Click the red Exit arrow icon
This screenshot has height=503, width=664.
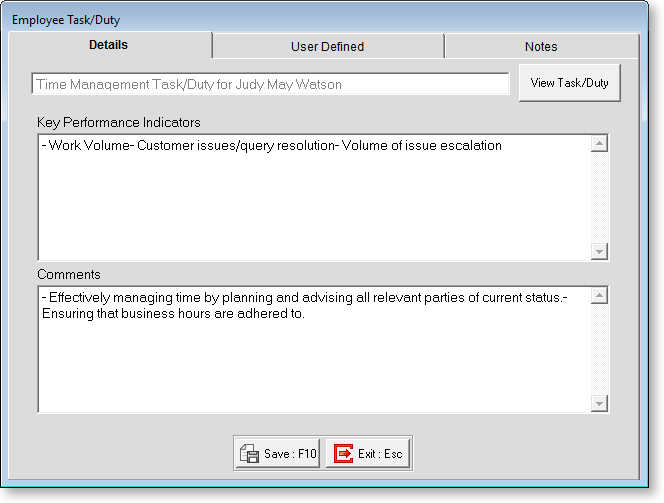click(343, 454)
